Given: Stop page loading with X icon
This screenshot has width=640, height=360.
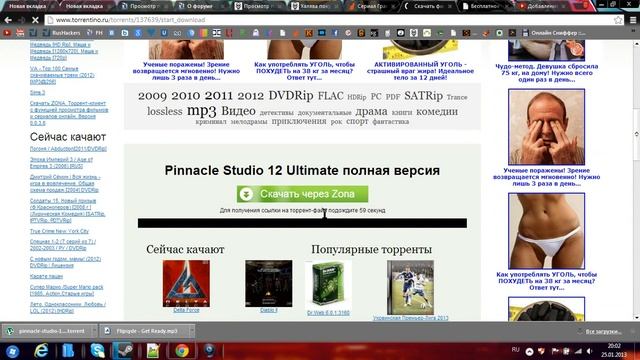Looking at the screenshot, I should pyautogui.click(x=35, y=20).
